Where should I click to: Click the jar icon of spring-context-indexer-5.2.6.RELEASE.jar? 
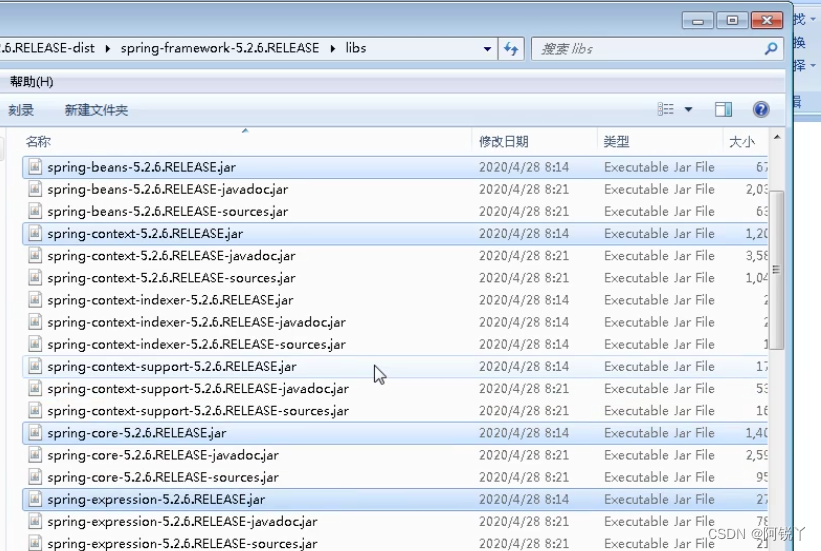click(35, 300)
